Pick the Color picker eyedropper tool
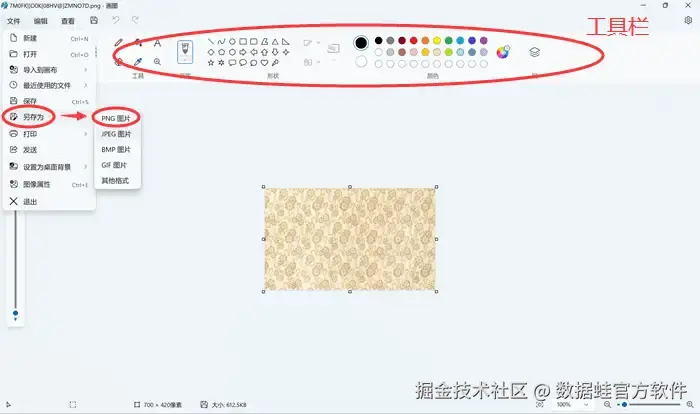This screenshot has height=414, width=700. (138, 62)
